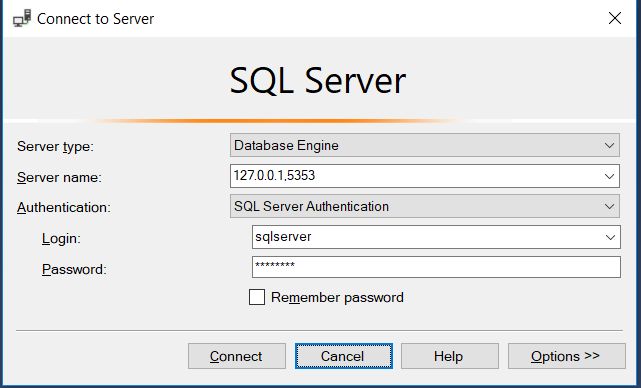The width and height of the screenshot is (641, 388).
Task: Click the Server type label
Action: coord(55,146)
